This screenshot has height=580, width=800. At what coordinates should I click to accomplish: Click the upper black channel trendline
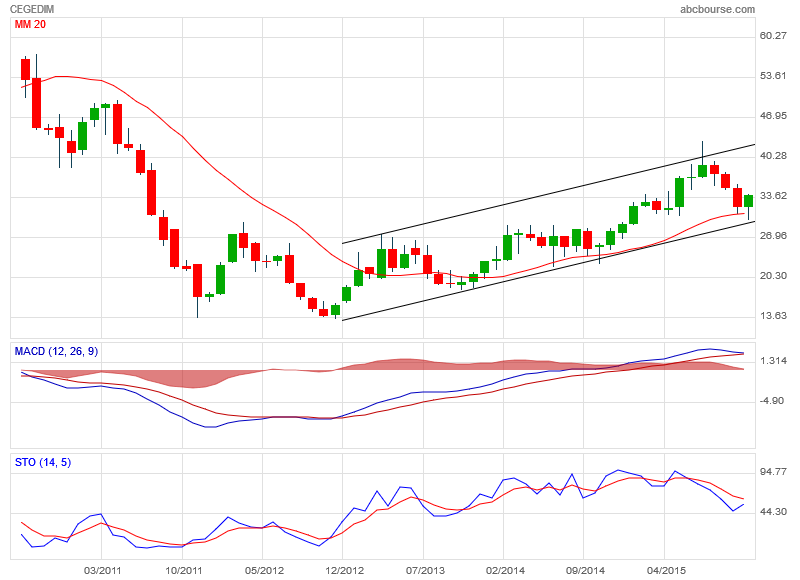548,194
